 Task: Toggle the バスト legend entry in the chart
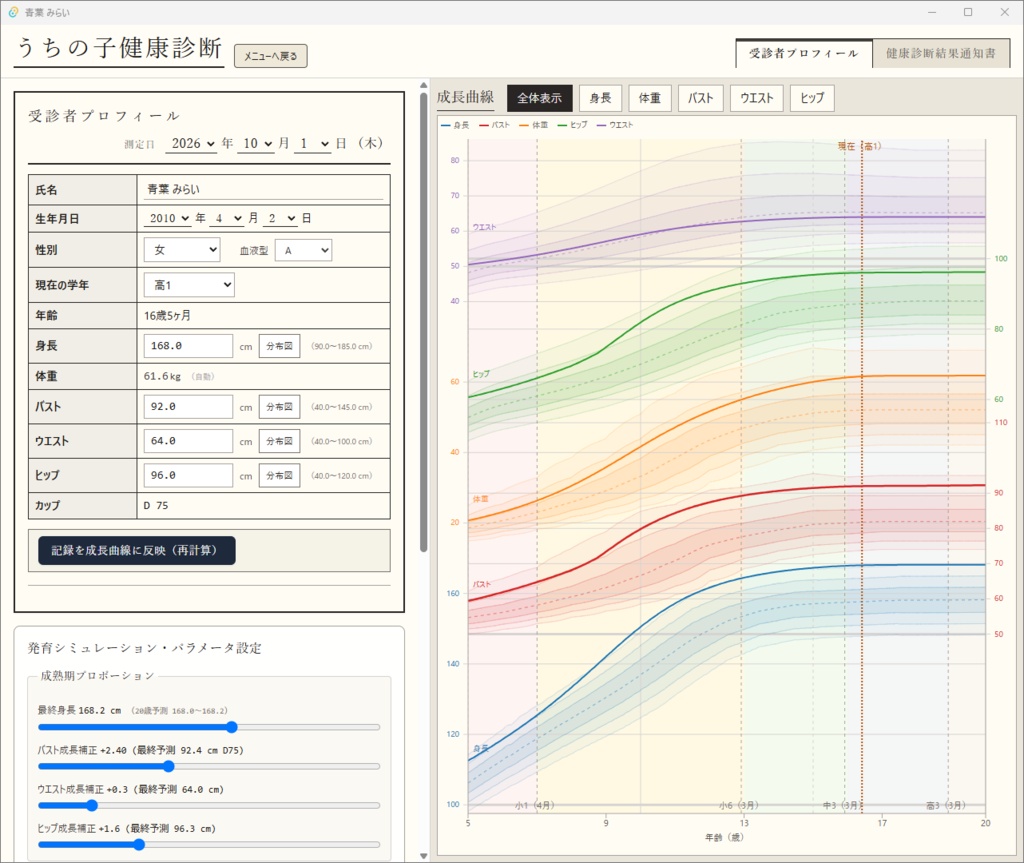pos(494,125)
